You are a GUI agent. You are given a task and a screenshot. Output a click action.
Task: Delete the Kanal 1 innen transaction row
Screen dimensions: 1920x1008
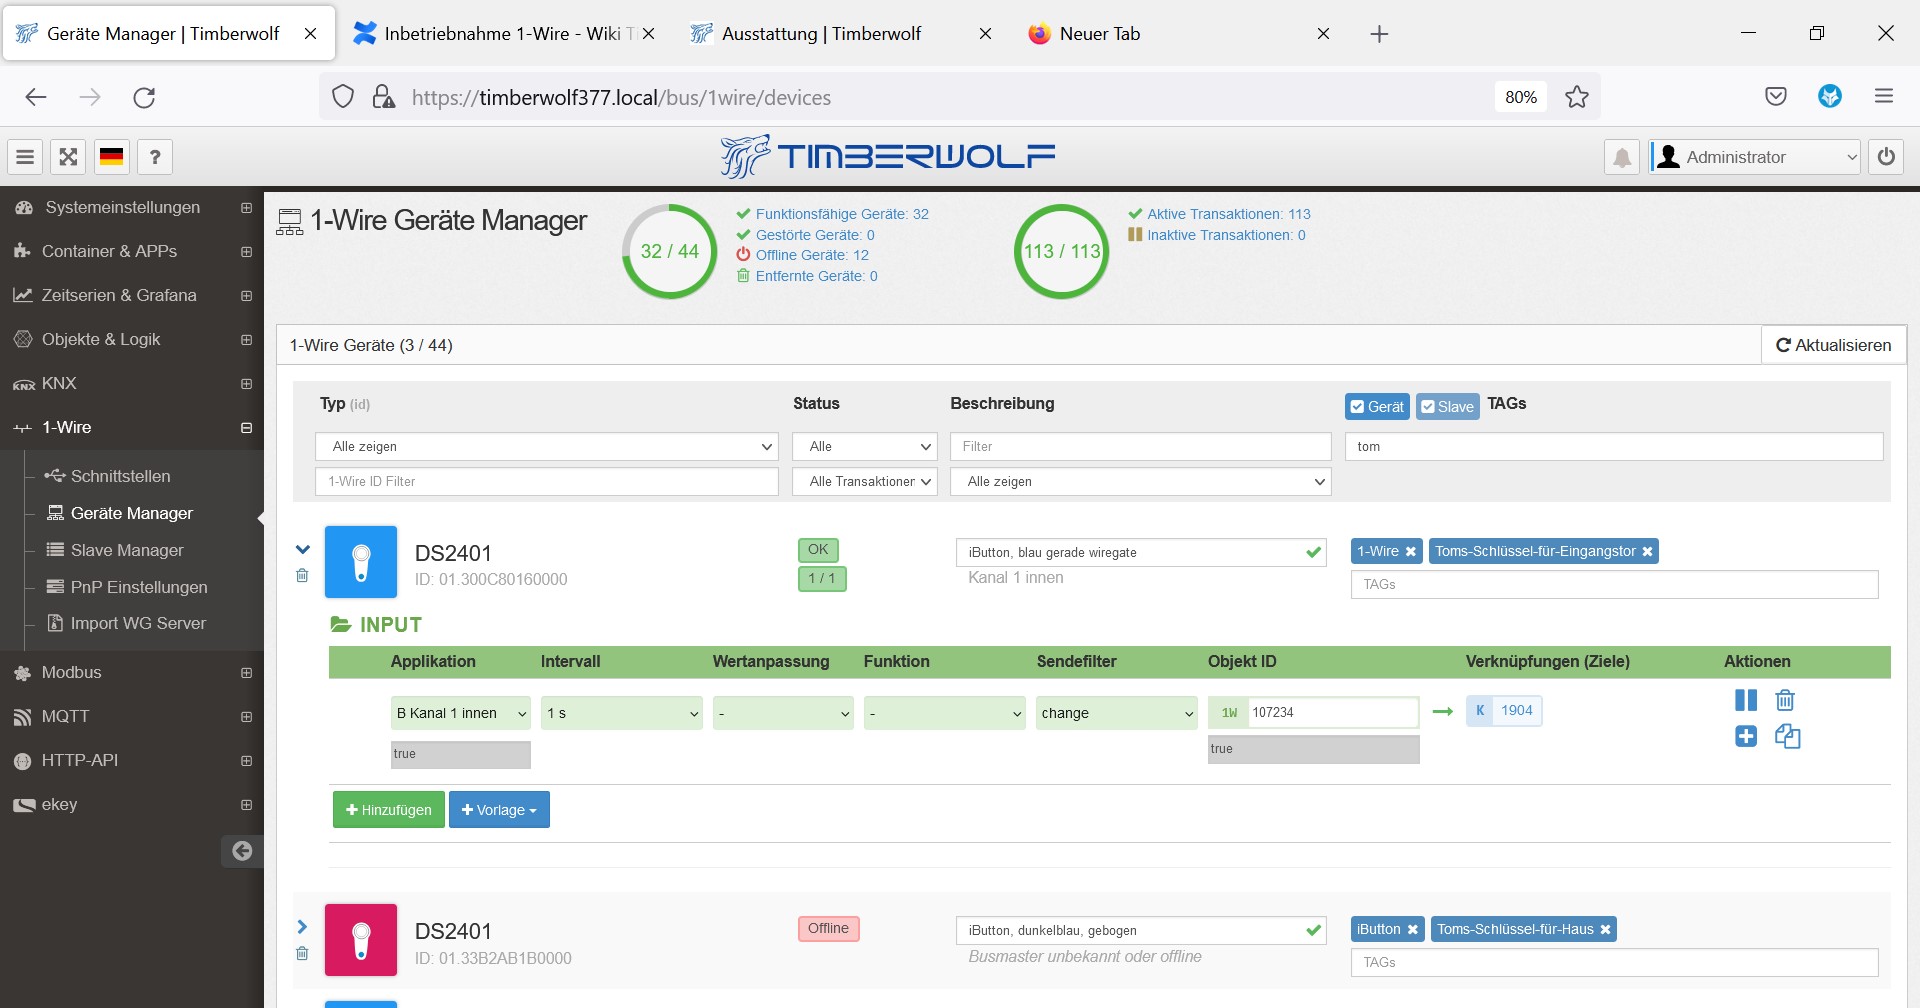tap(1785, 700)
